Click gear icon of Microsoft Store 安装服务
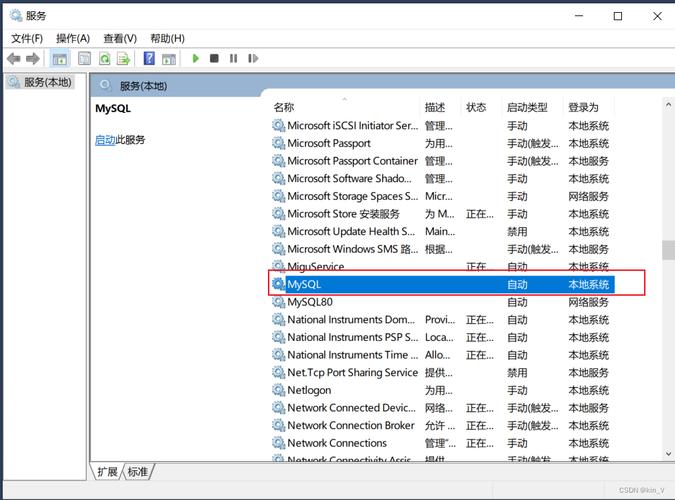This screenshot has height=500, width=675. [x=279, y=214]
